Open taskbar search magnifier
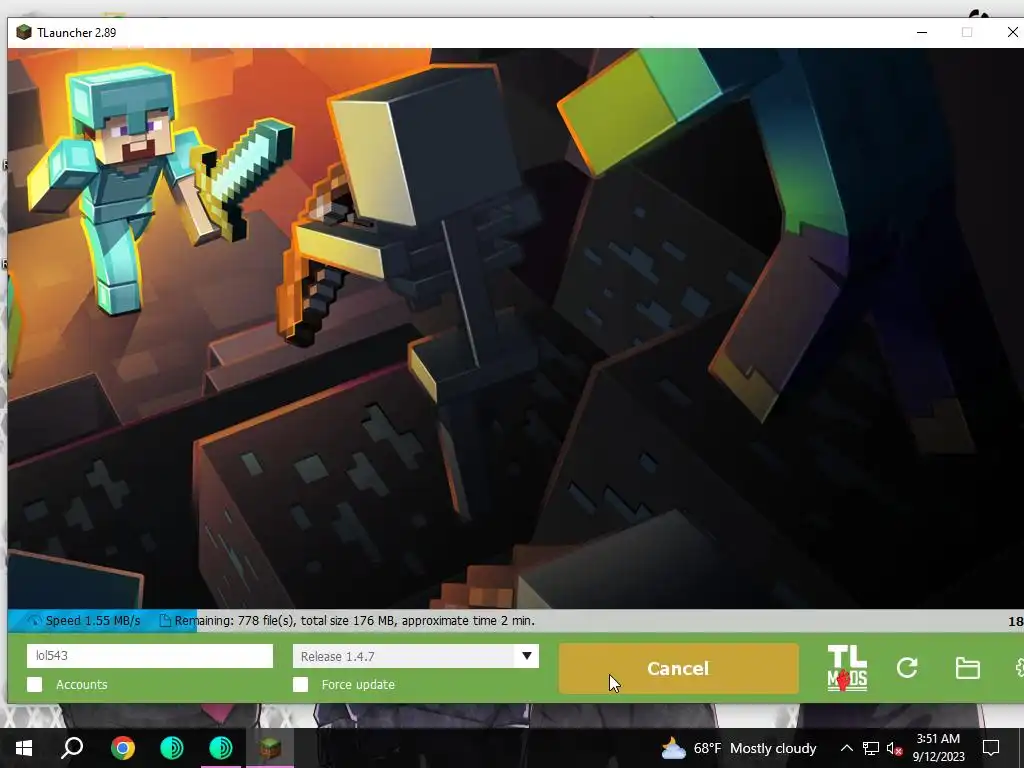1024x768 pixels. click(x=72, y=748)
